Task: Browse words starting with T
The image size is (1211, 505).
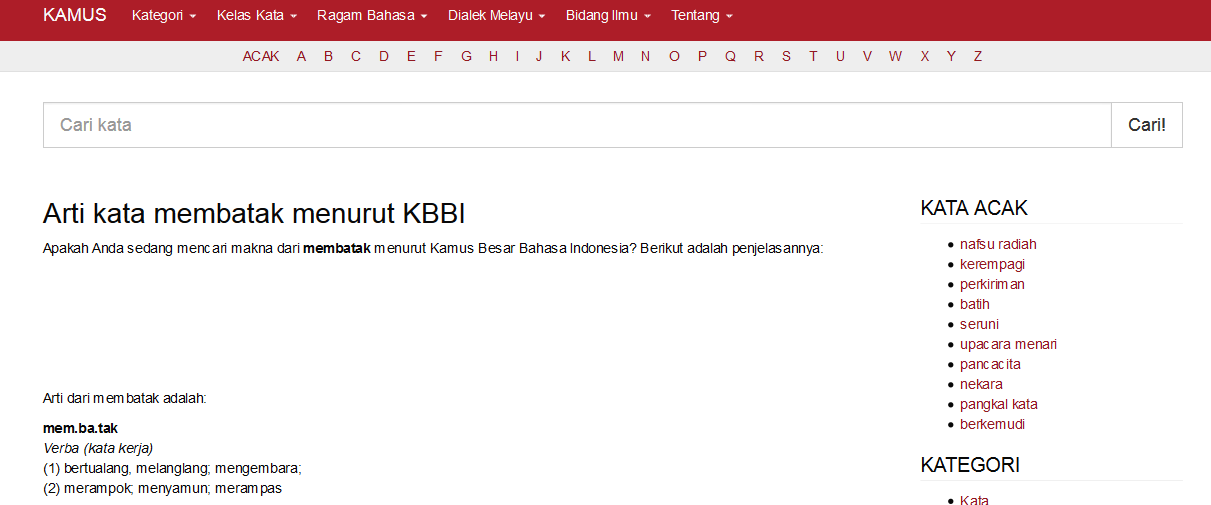Action: pyautogui.click(x=813, y=56)
